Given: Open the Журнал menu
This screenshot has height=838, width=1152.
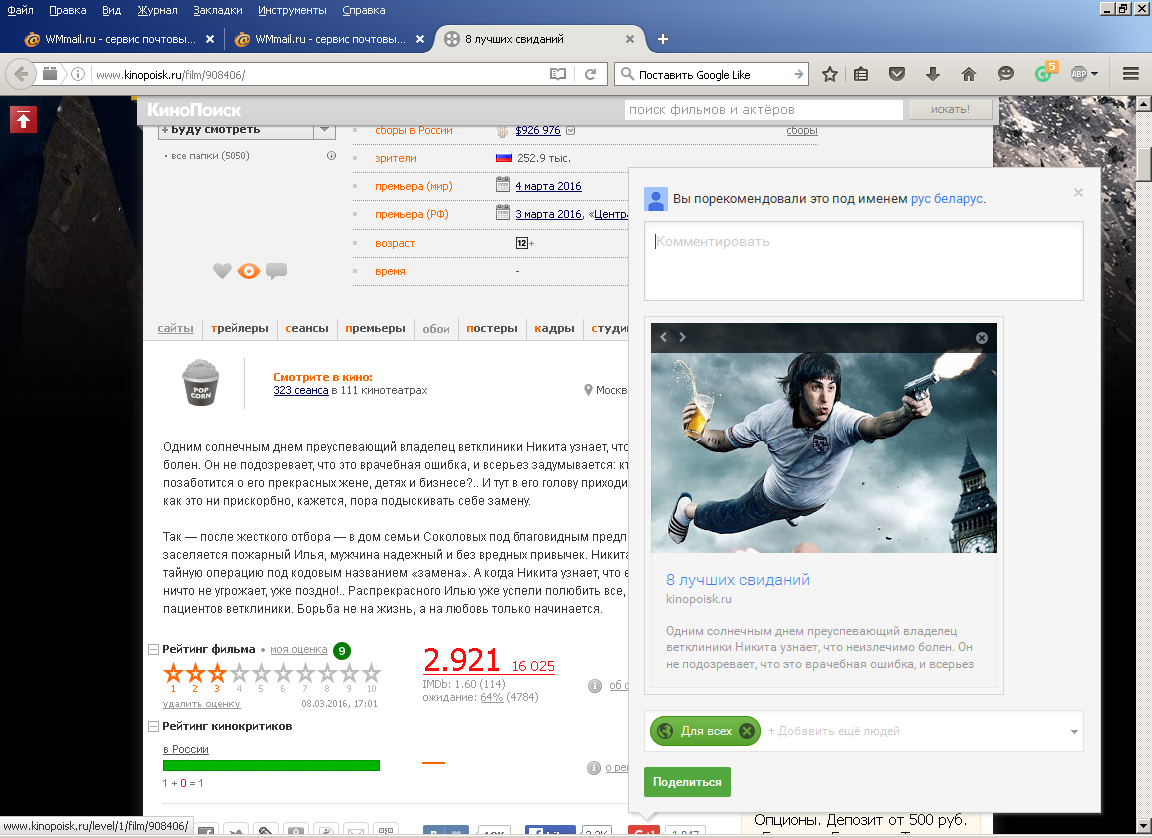Looking at the screenshot, I should coord(157,10).
